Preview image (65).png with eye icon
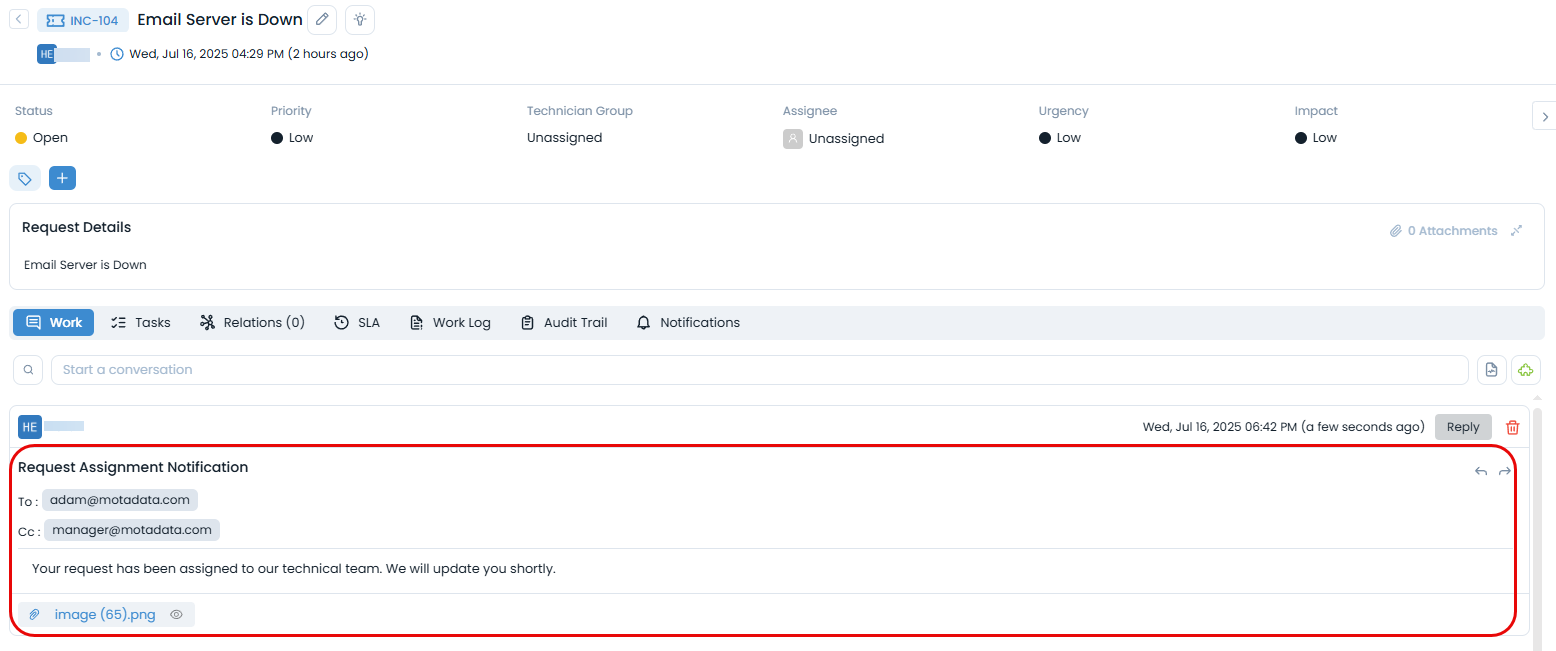This screenshot has width=1556, height=651. [176, 615]
